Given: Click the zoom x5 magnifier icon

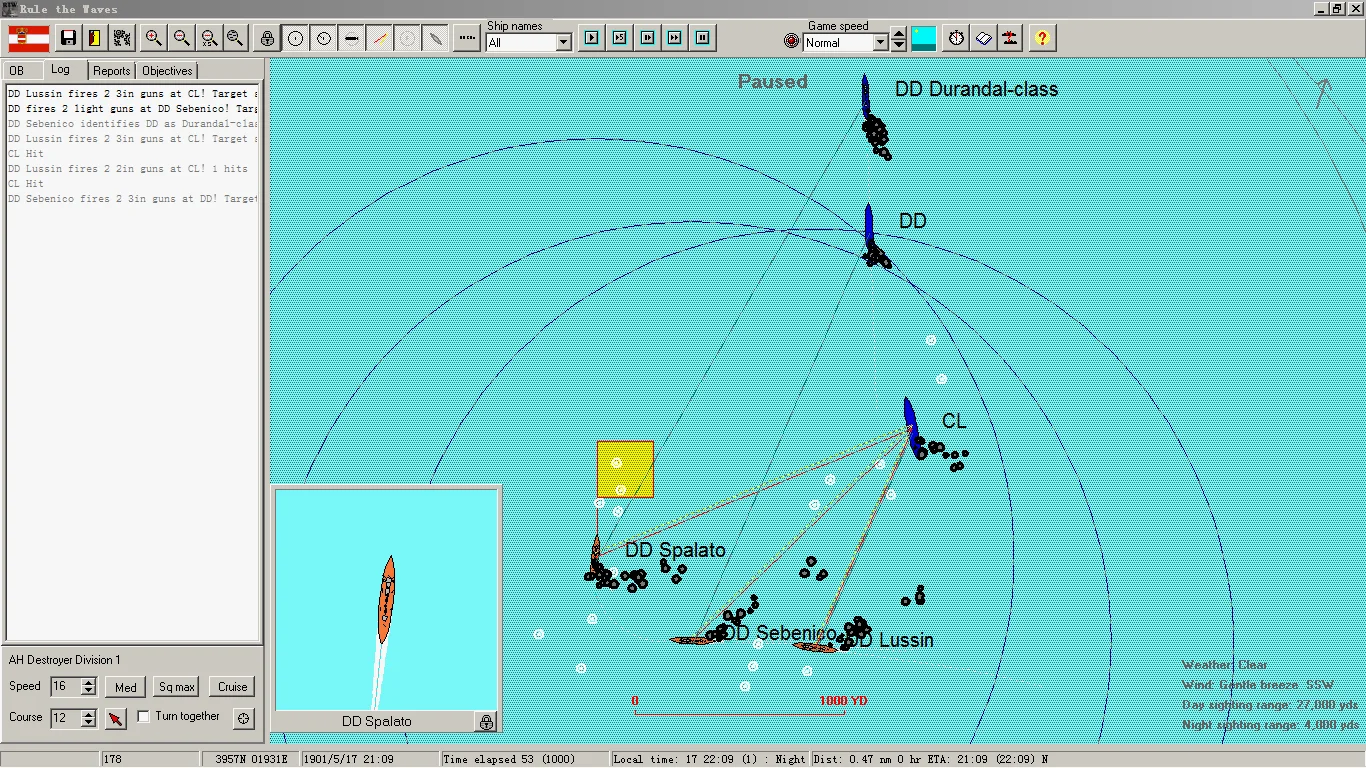Looking at the screenshot, I should 208,39.
